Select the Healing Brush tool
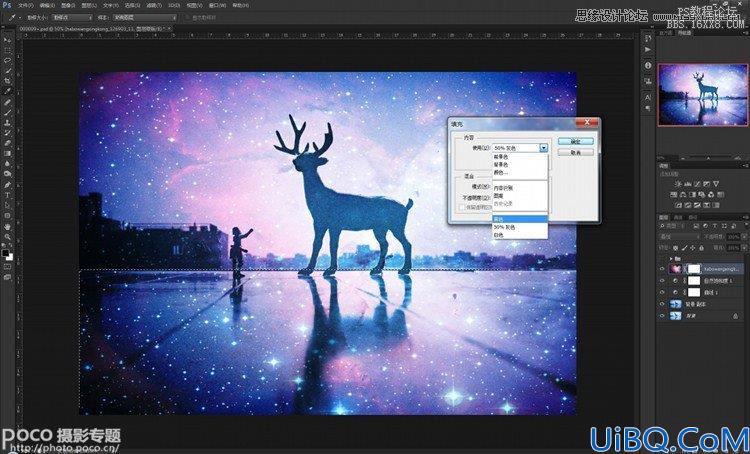The width and height of the screenshot is (750, 454). 8,102
